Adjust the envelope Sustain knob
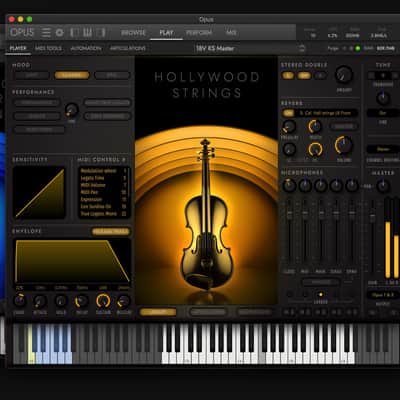 click(x=103, y=301)
